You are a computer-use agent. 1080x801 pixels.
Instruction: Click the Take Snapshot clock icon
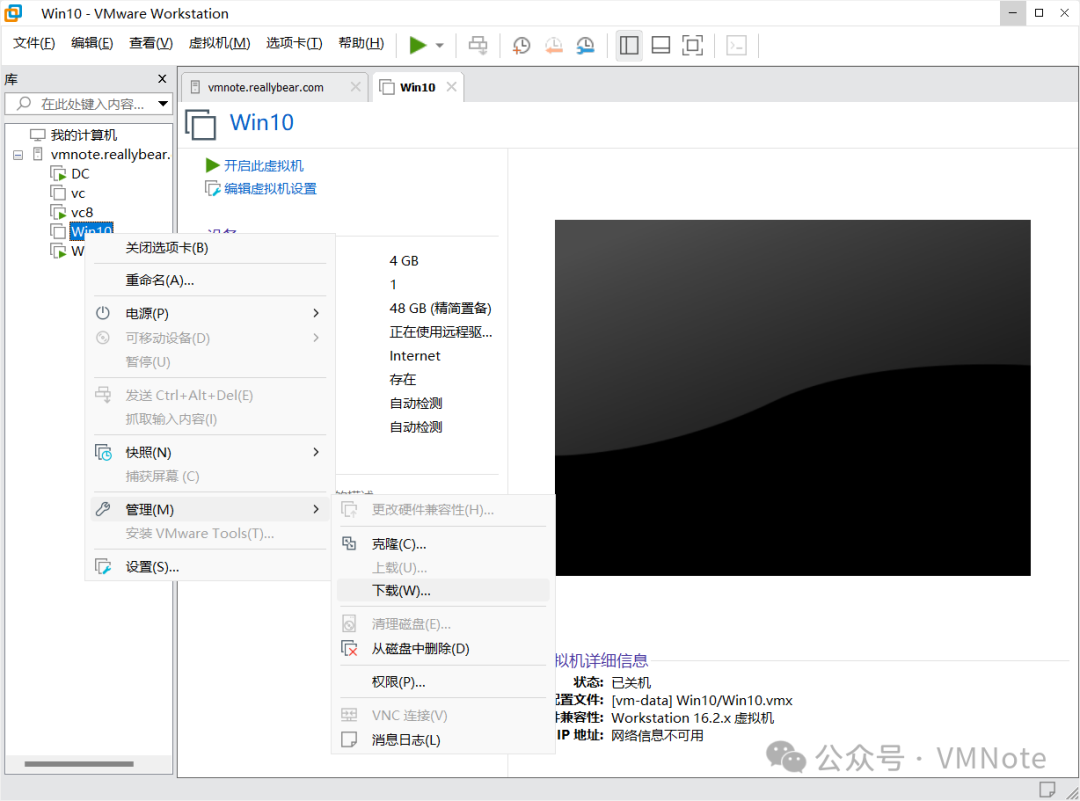click(521, 45)
